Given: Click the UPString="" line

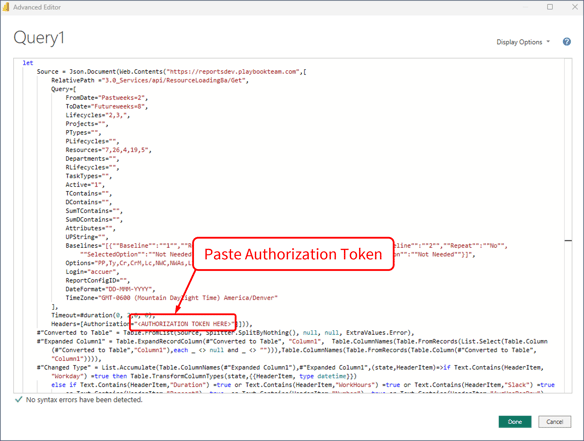Looking at the screenshot, I should [x=87, y=237].
